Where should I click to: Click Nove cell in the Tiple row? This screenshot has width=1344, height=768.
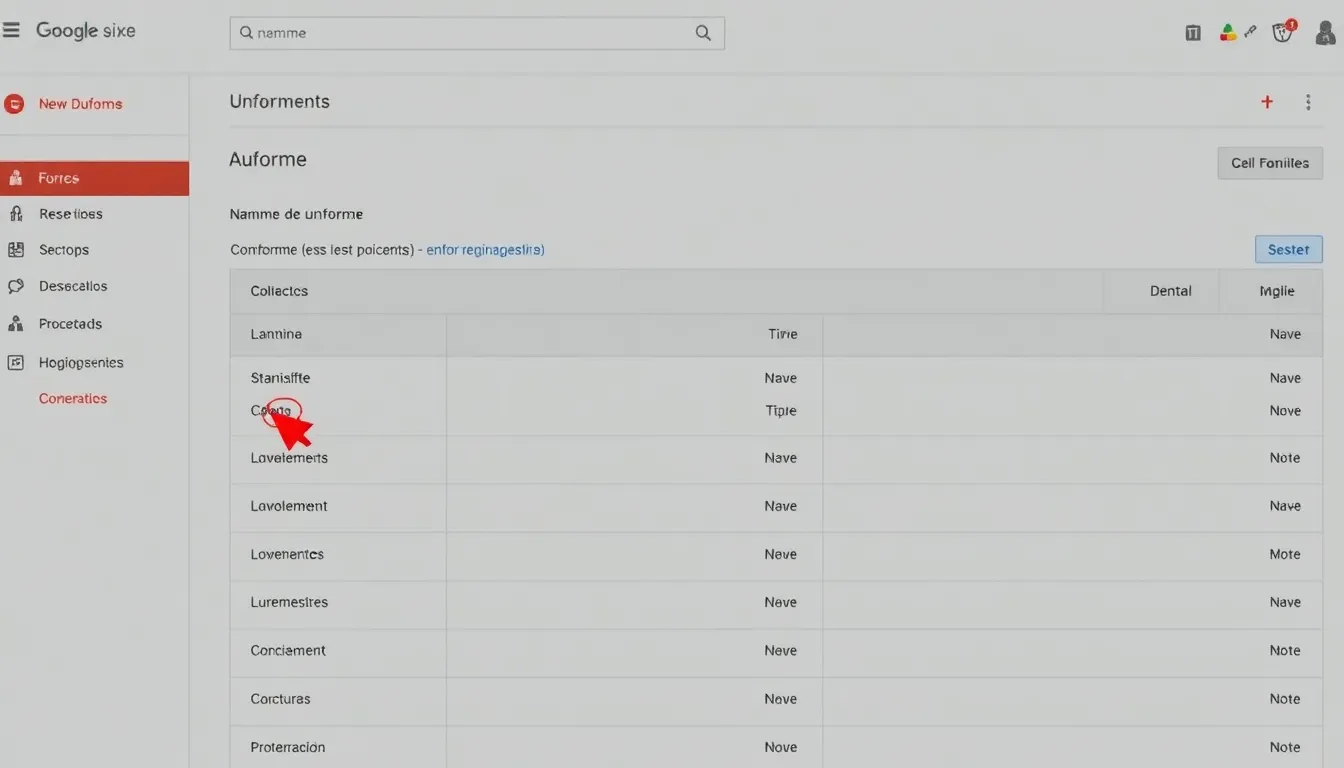(x=1285, y=411)
